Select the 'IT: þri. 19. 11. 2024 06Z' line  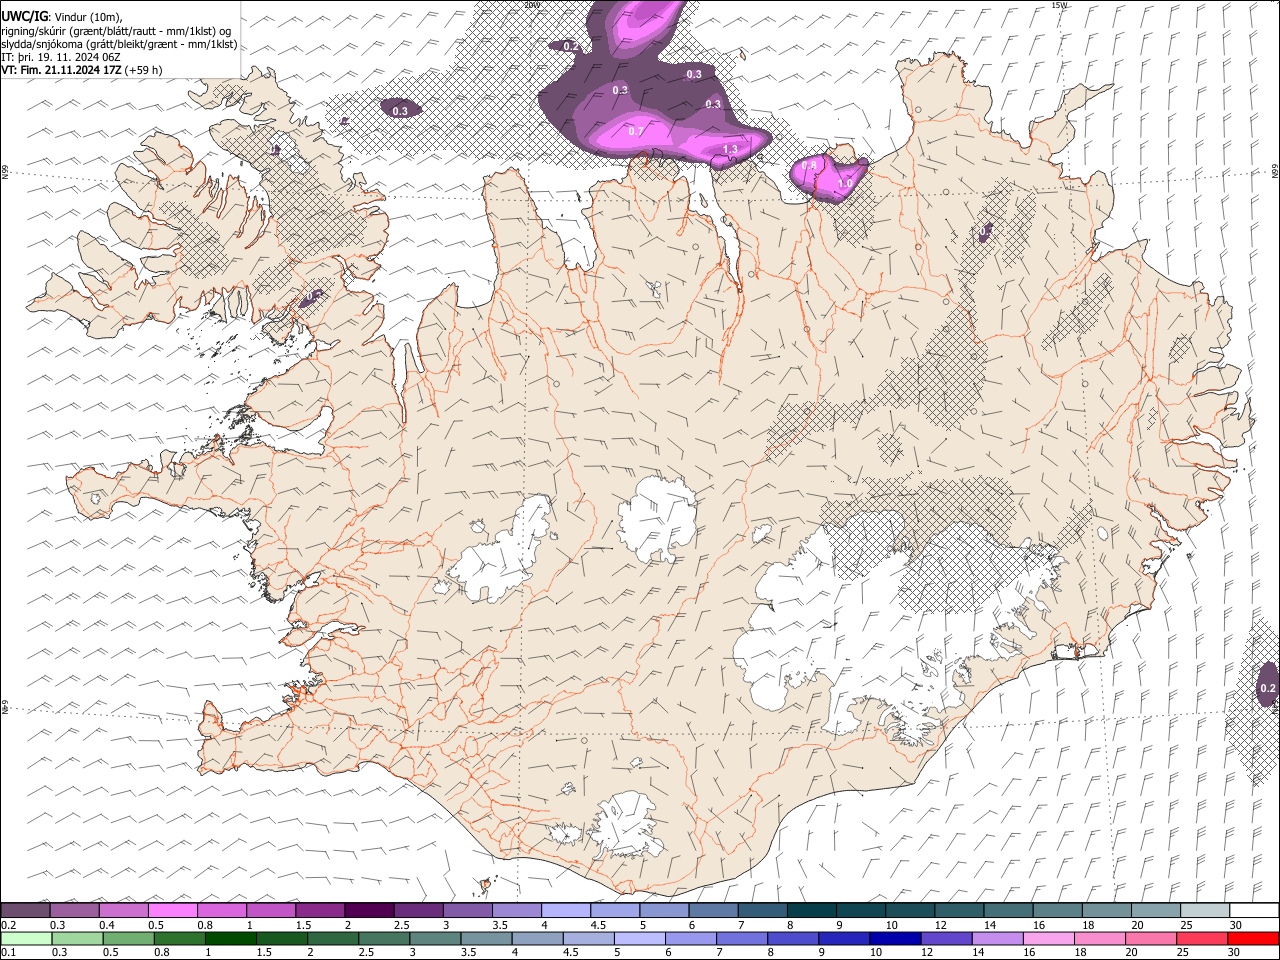coord(61,57)
